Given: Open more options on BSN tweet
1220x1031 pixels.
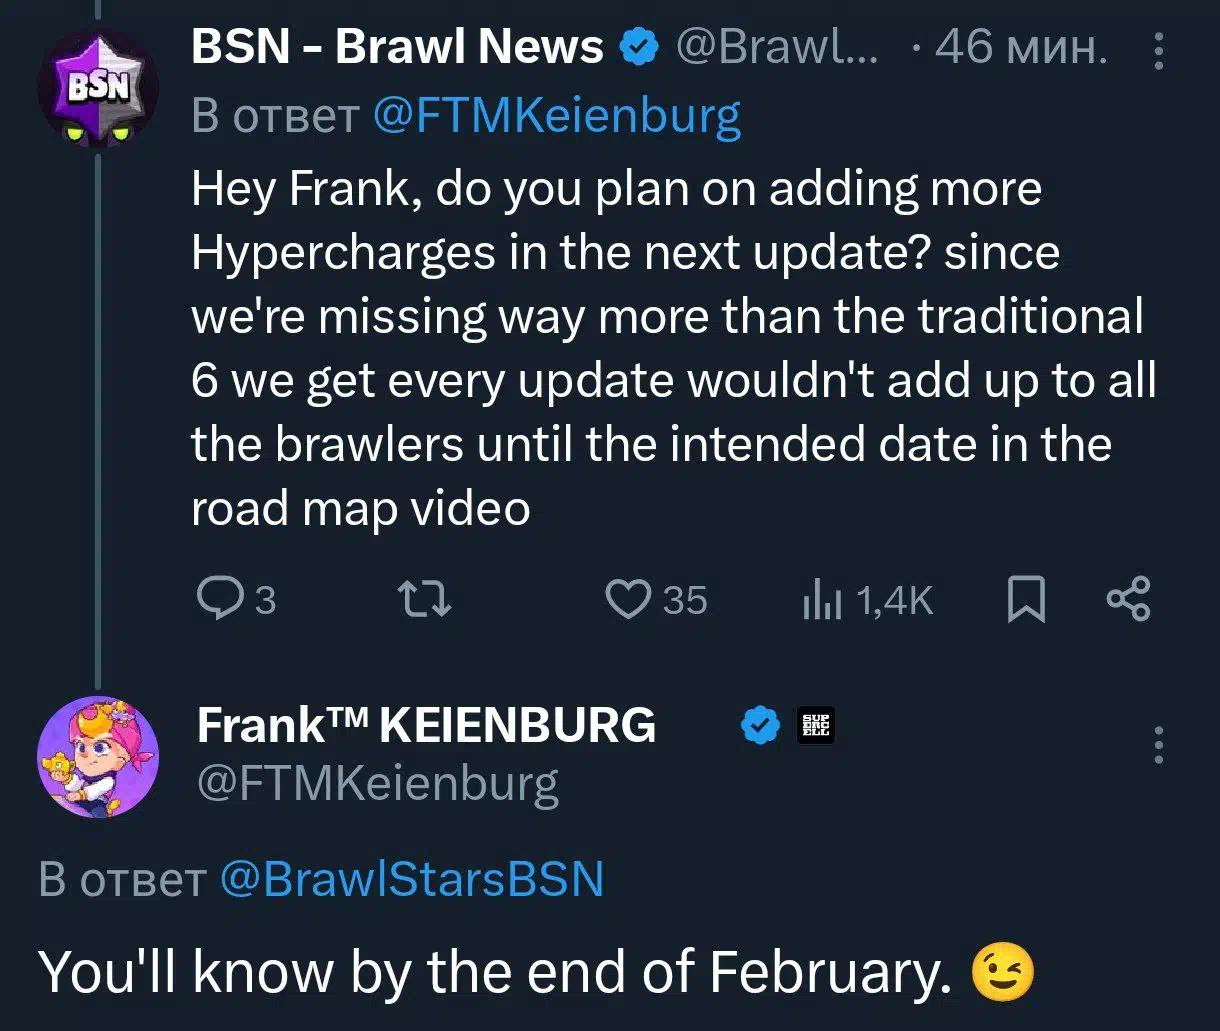Looking at the screenshot, I should 1159,50.
